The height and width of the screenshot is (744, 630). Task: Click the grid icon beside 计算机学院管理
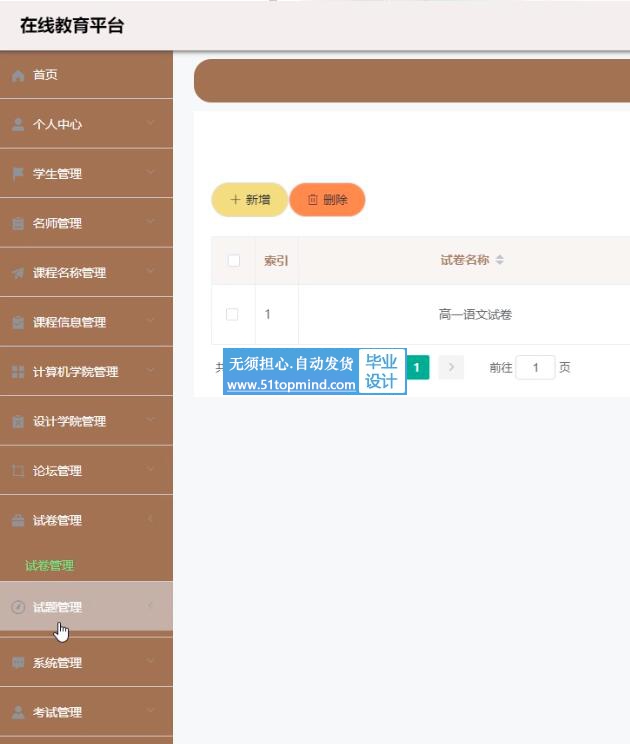[18, 372]
